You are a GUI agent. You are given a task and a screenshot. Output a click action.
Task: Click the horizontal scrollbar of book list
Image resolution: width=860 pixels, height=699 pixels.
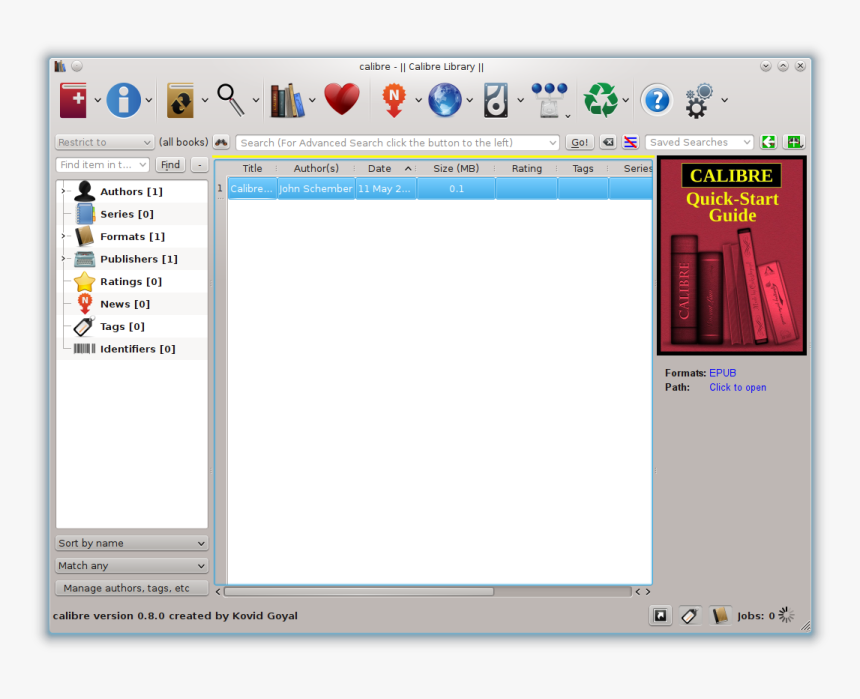pos(359,591)
